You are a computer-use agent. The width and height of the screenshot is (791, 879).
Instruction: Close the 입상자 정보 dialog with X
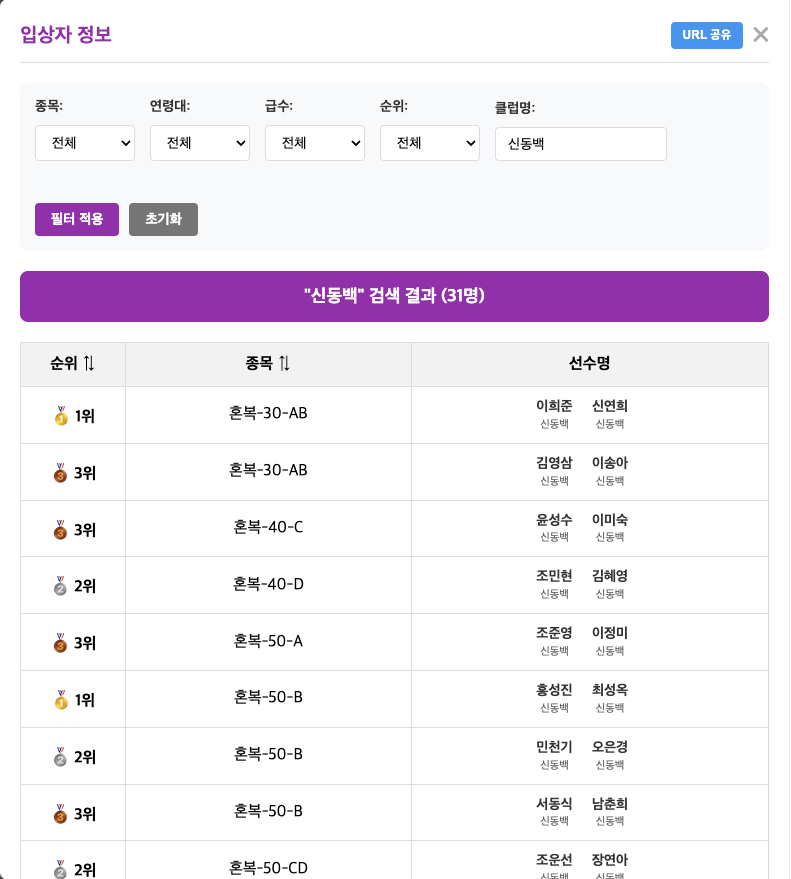tap(761, 35)
